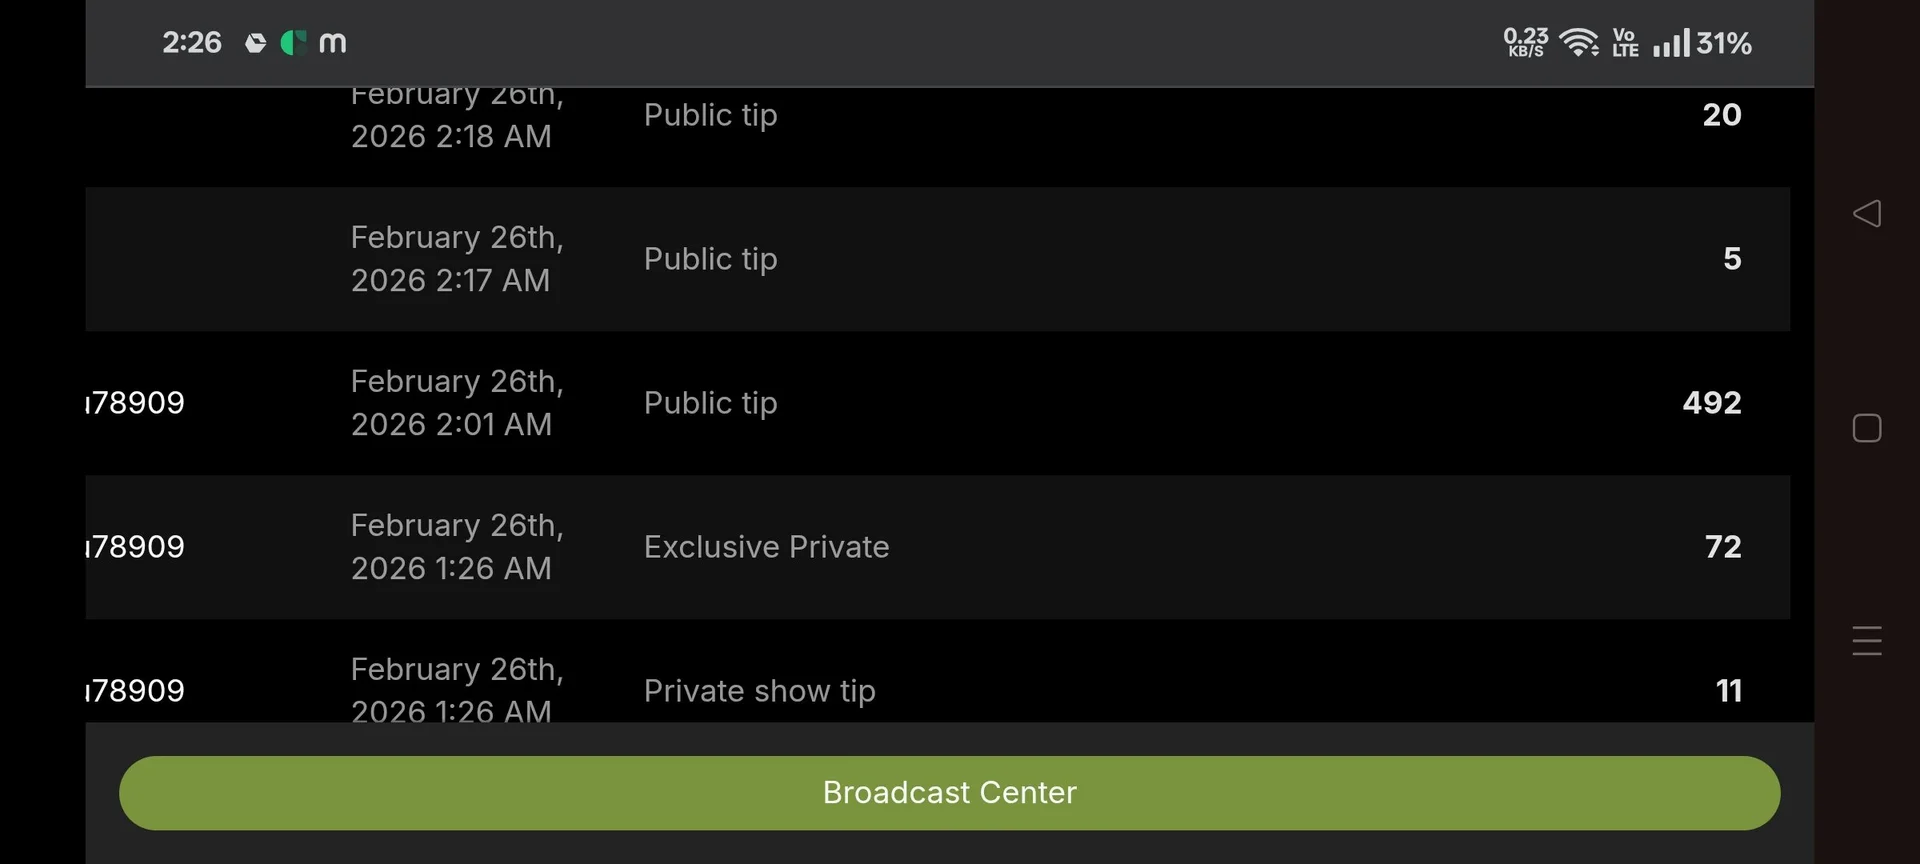Tap the Wi-Fi status icon
Screen dimensions: 1920x864
1579,43
